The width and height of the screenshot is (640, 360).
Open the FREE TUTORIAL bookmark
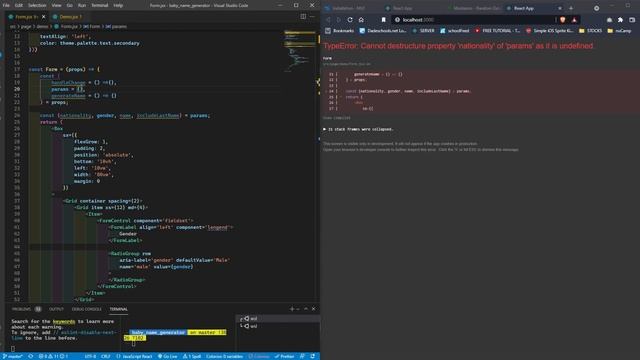(x=497, y=31)
